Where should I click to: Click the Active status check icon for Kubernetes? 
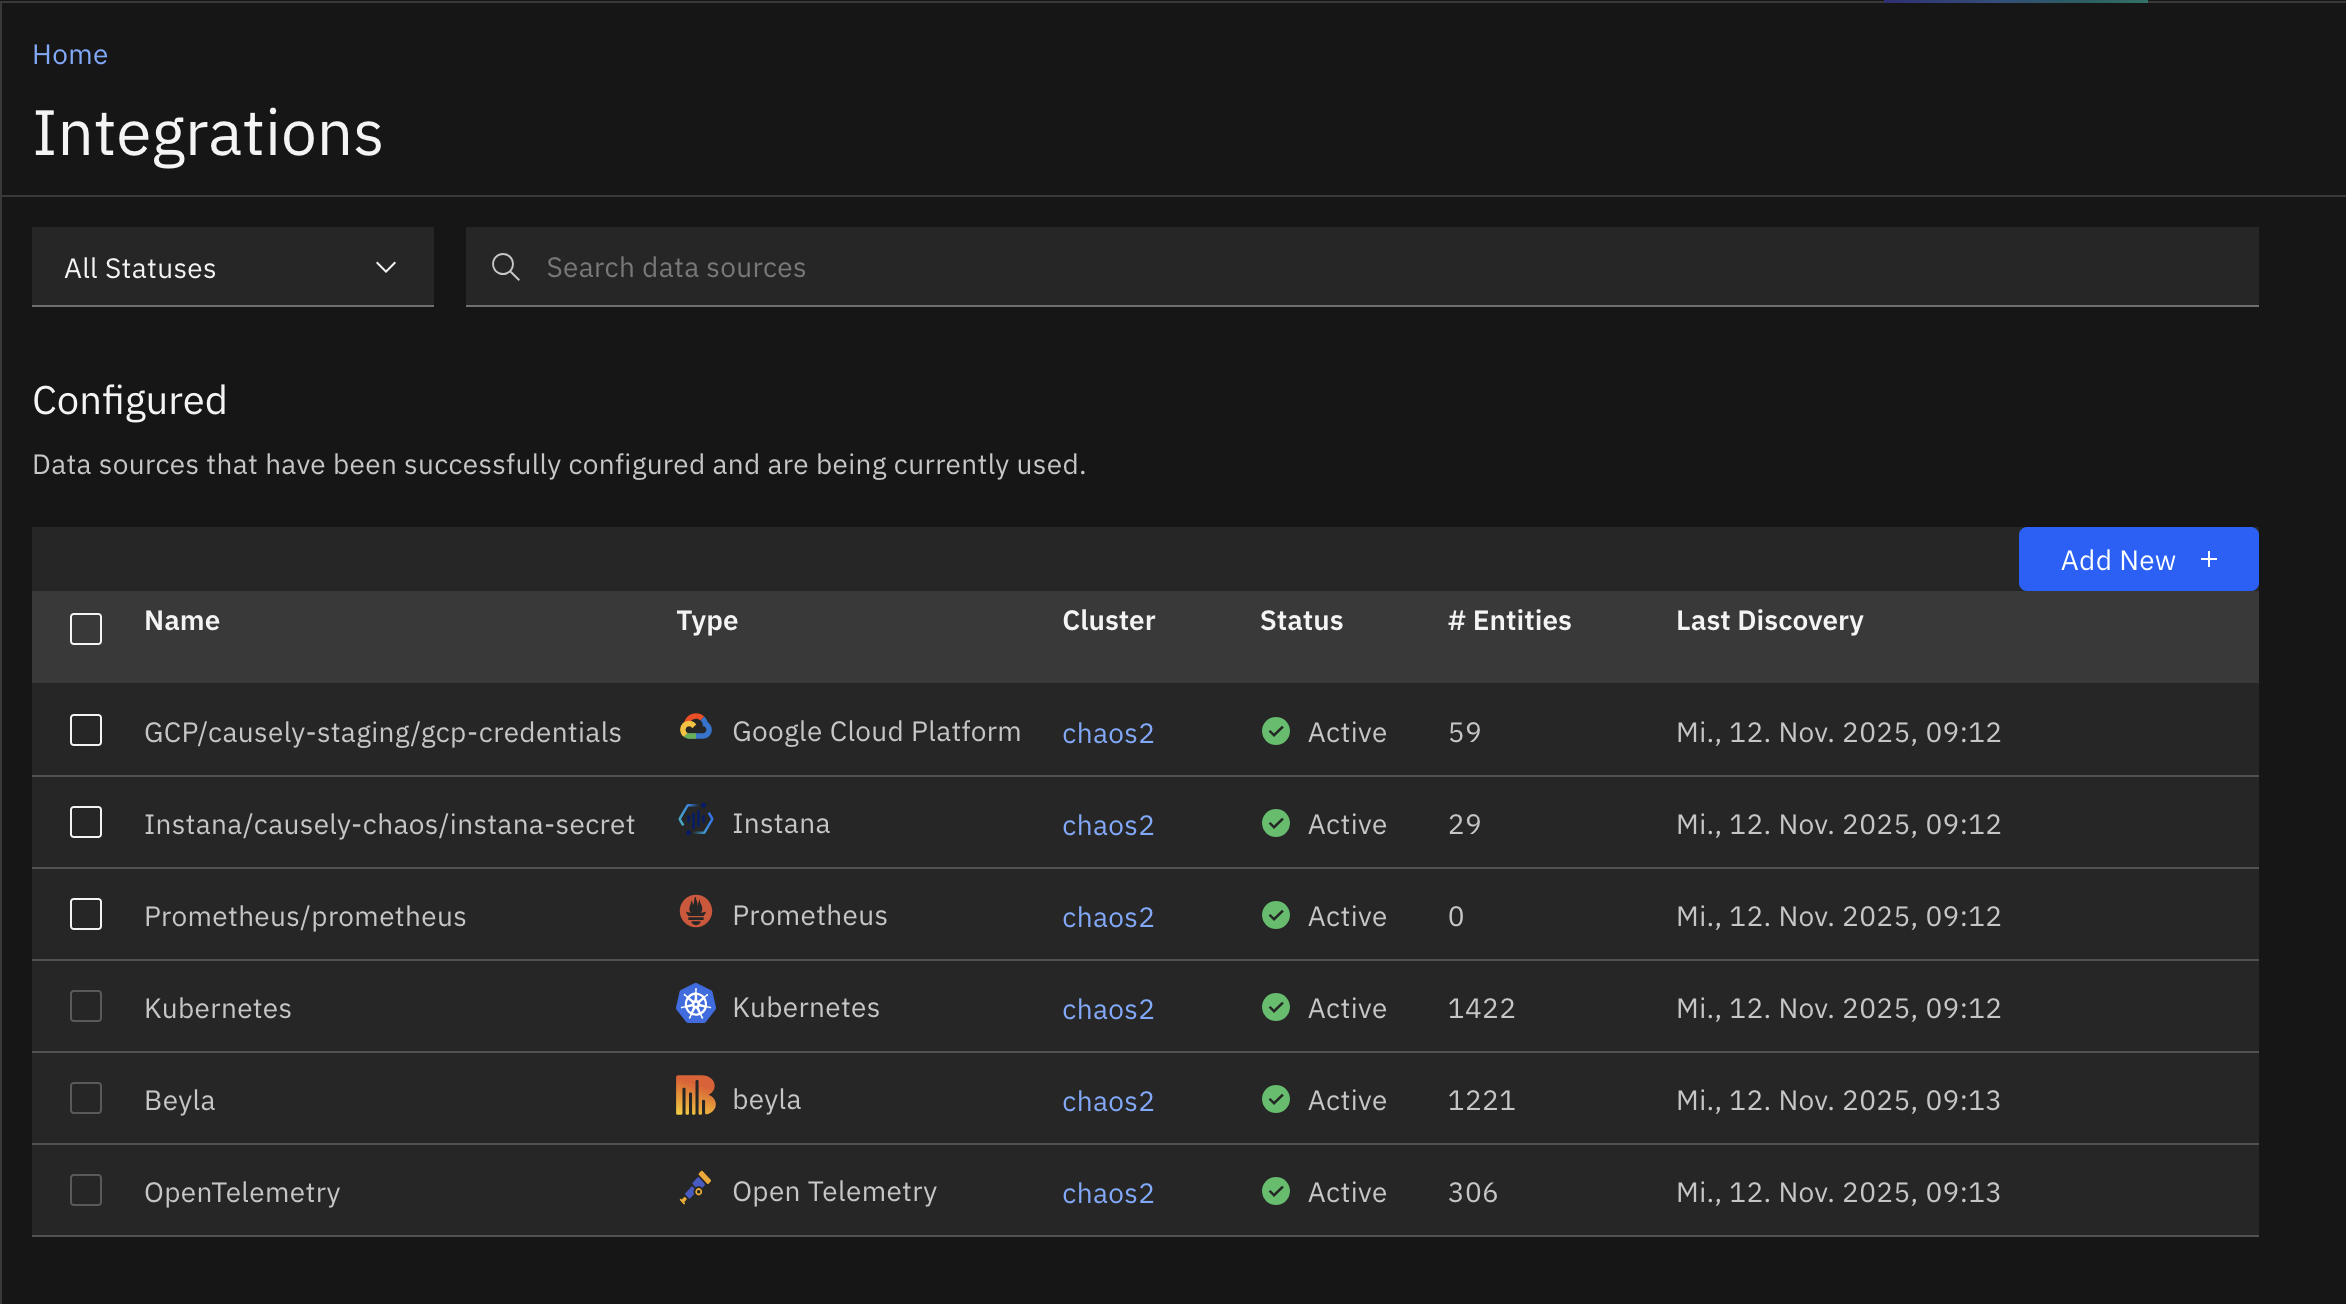(1276, 1007)
